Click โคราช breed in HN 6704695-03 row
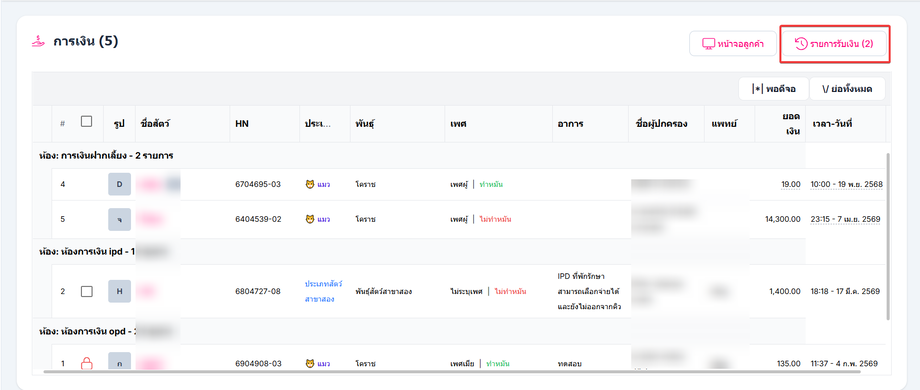 coord(365,185)
